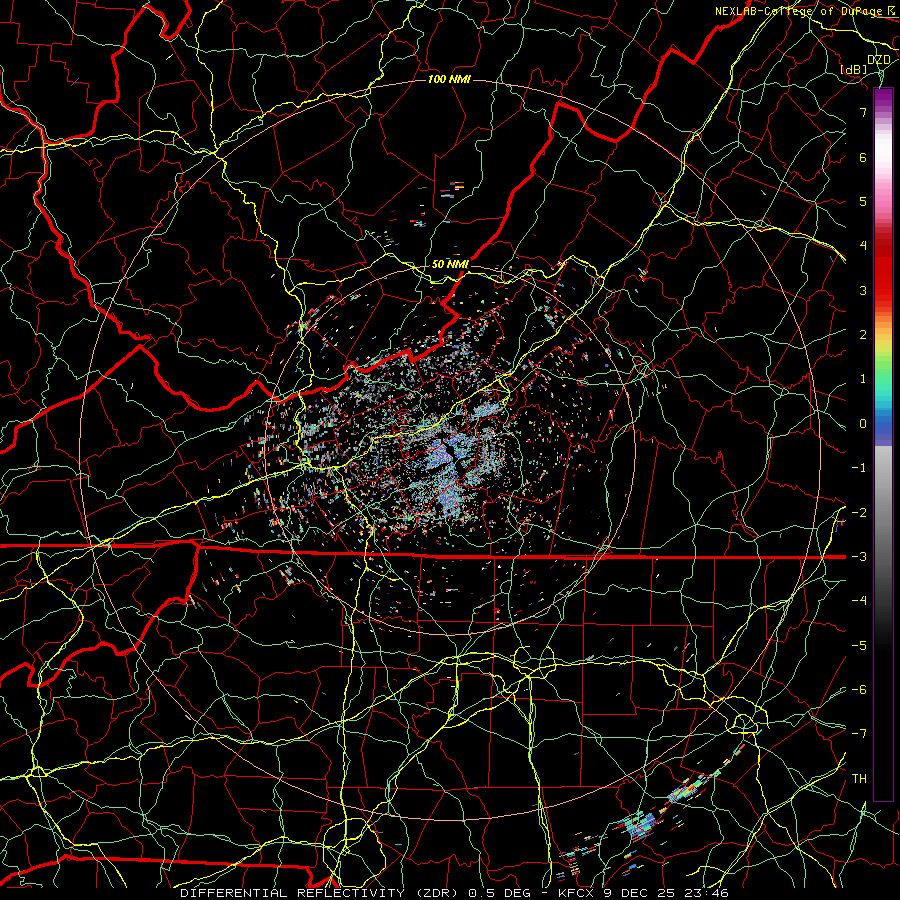The height and width of the screenshot is (900, 900).
Task: Click the positive 7 value on the color scale
Action: click(863, 112)
